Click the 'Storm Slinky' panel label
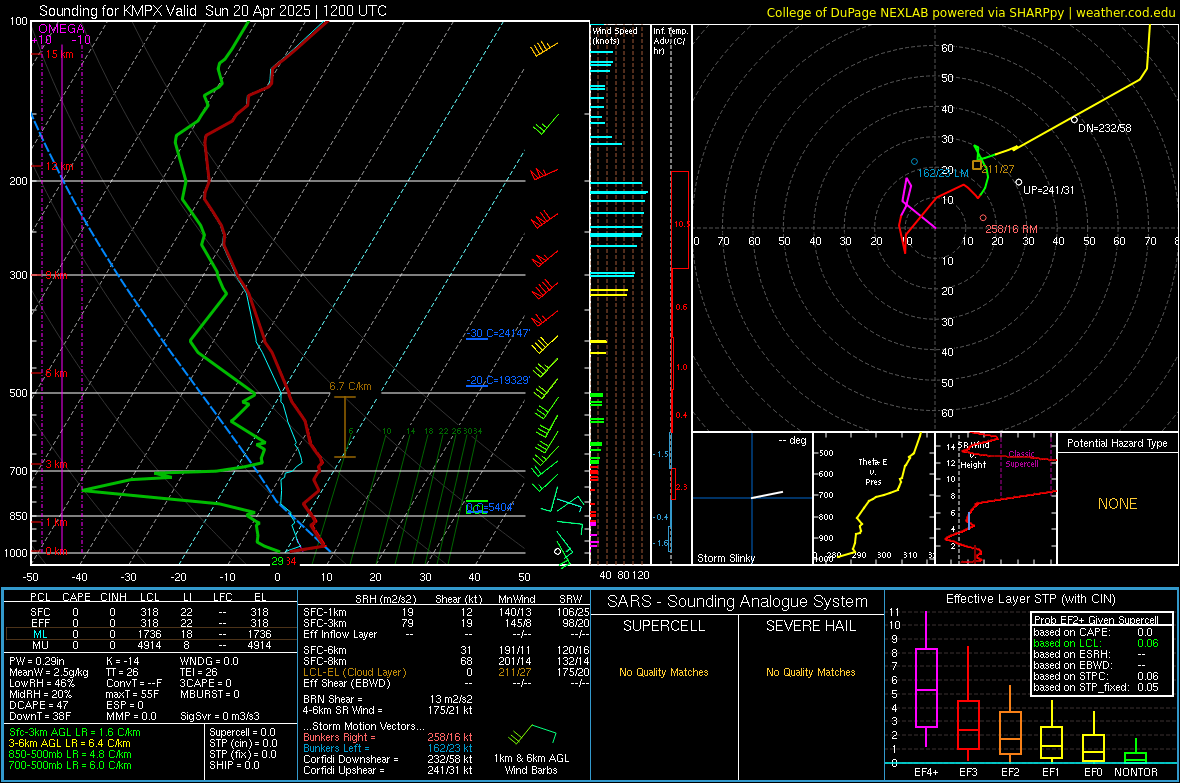This screenshot has height=783, width=1180. (x=725, y=558)
